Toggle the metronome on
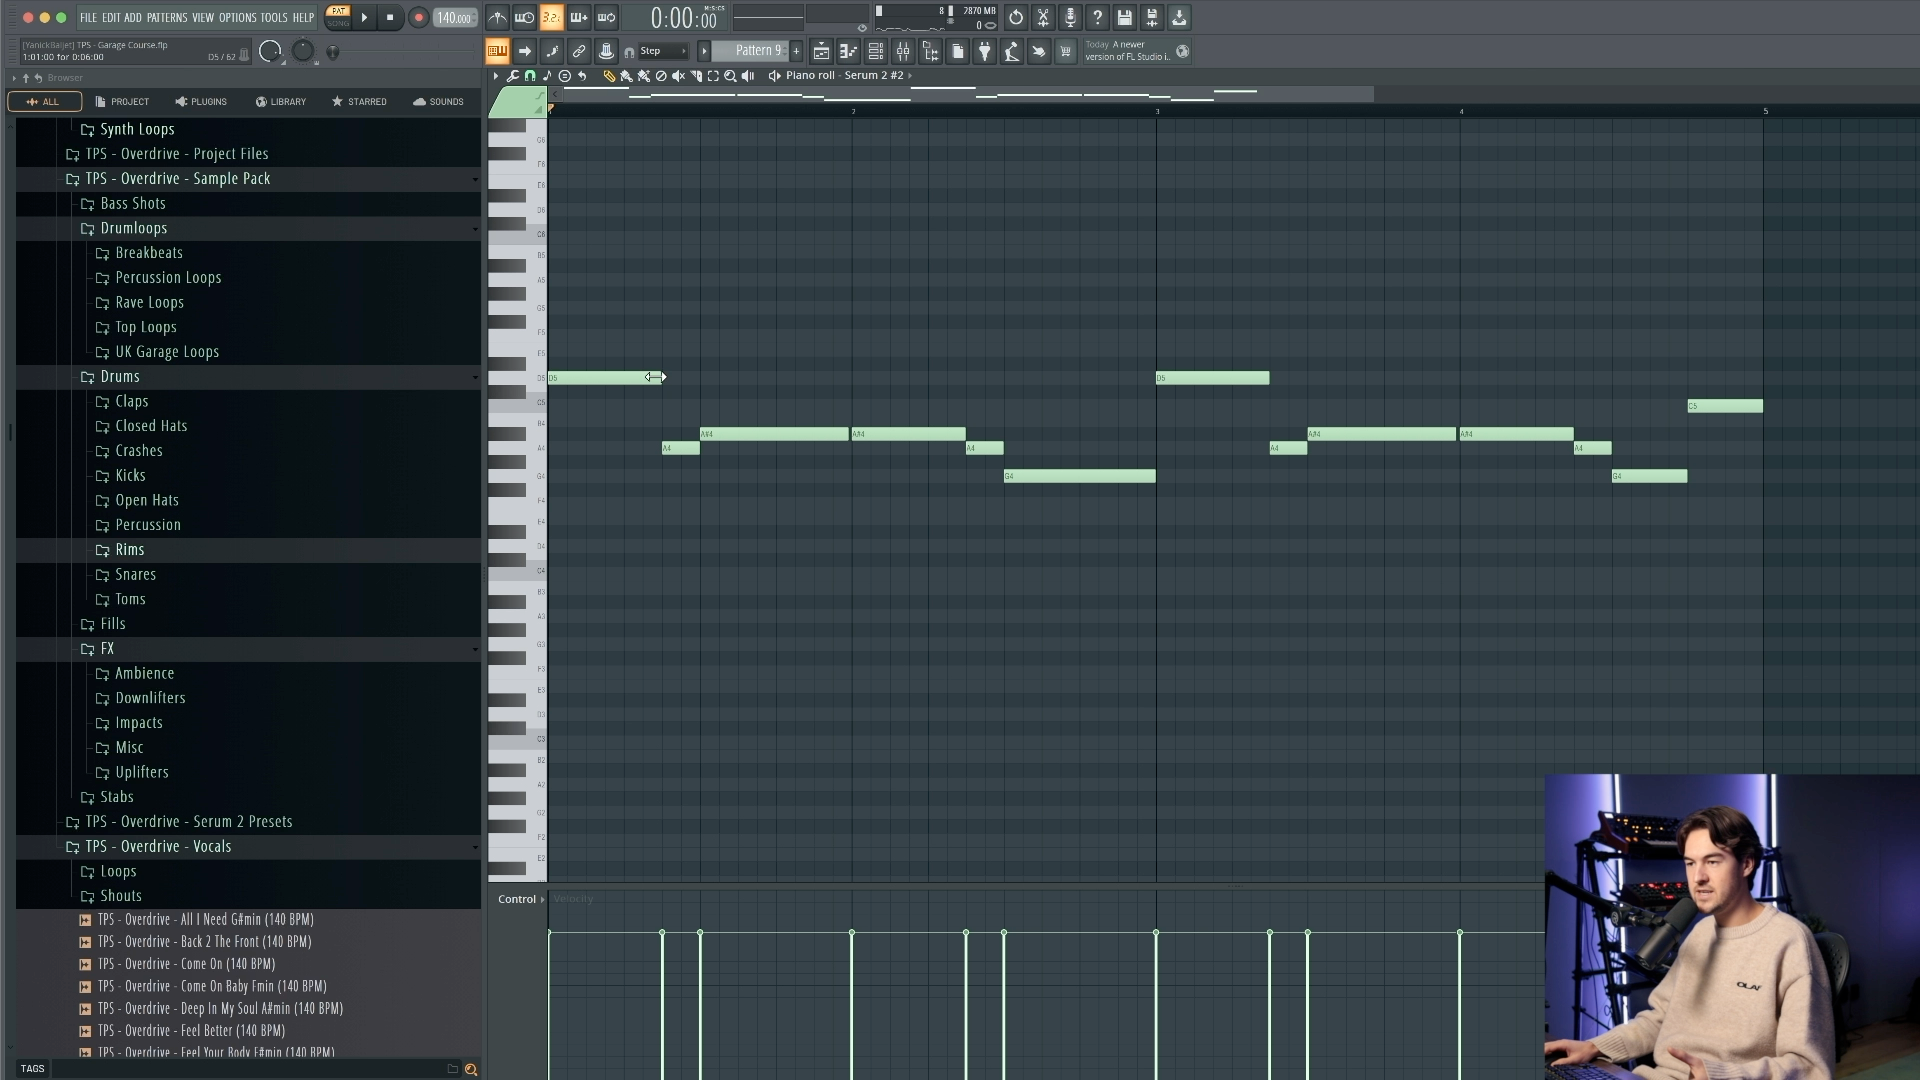 pyautogui.click(x=497, y=17)
